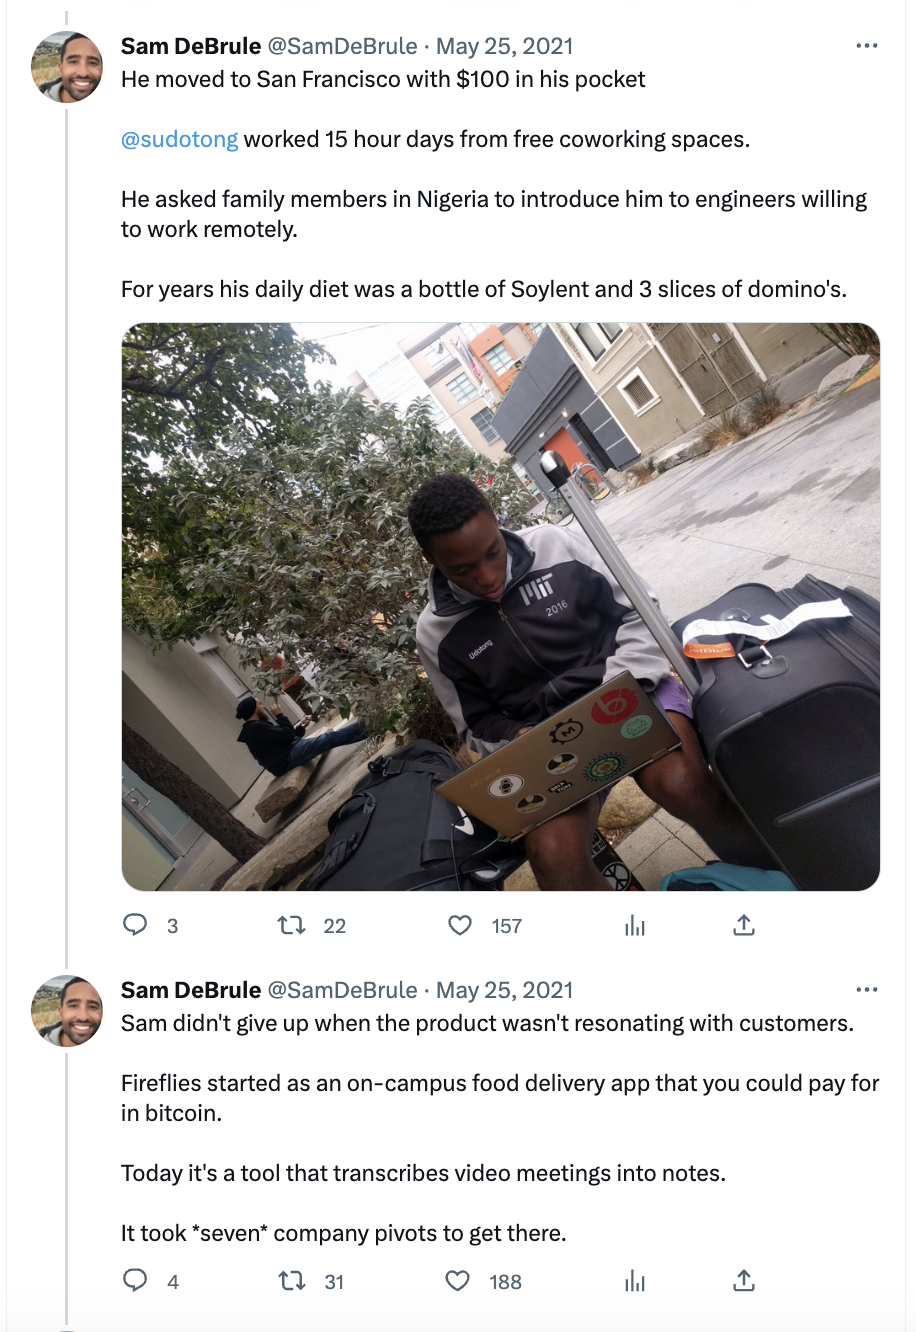
Task: View analytics for the first tweet
Action: (x=635, y=926)
